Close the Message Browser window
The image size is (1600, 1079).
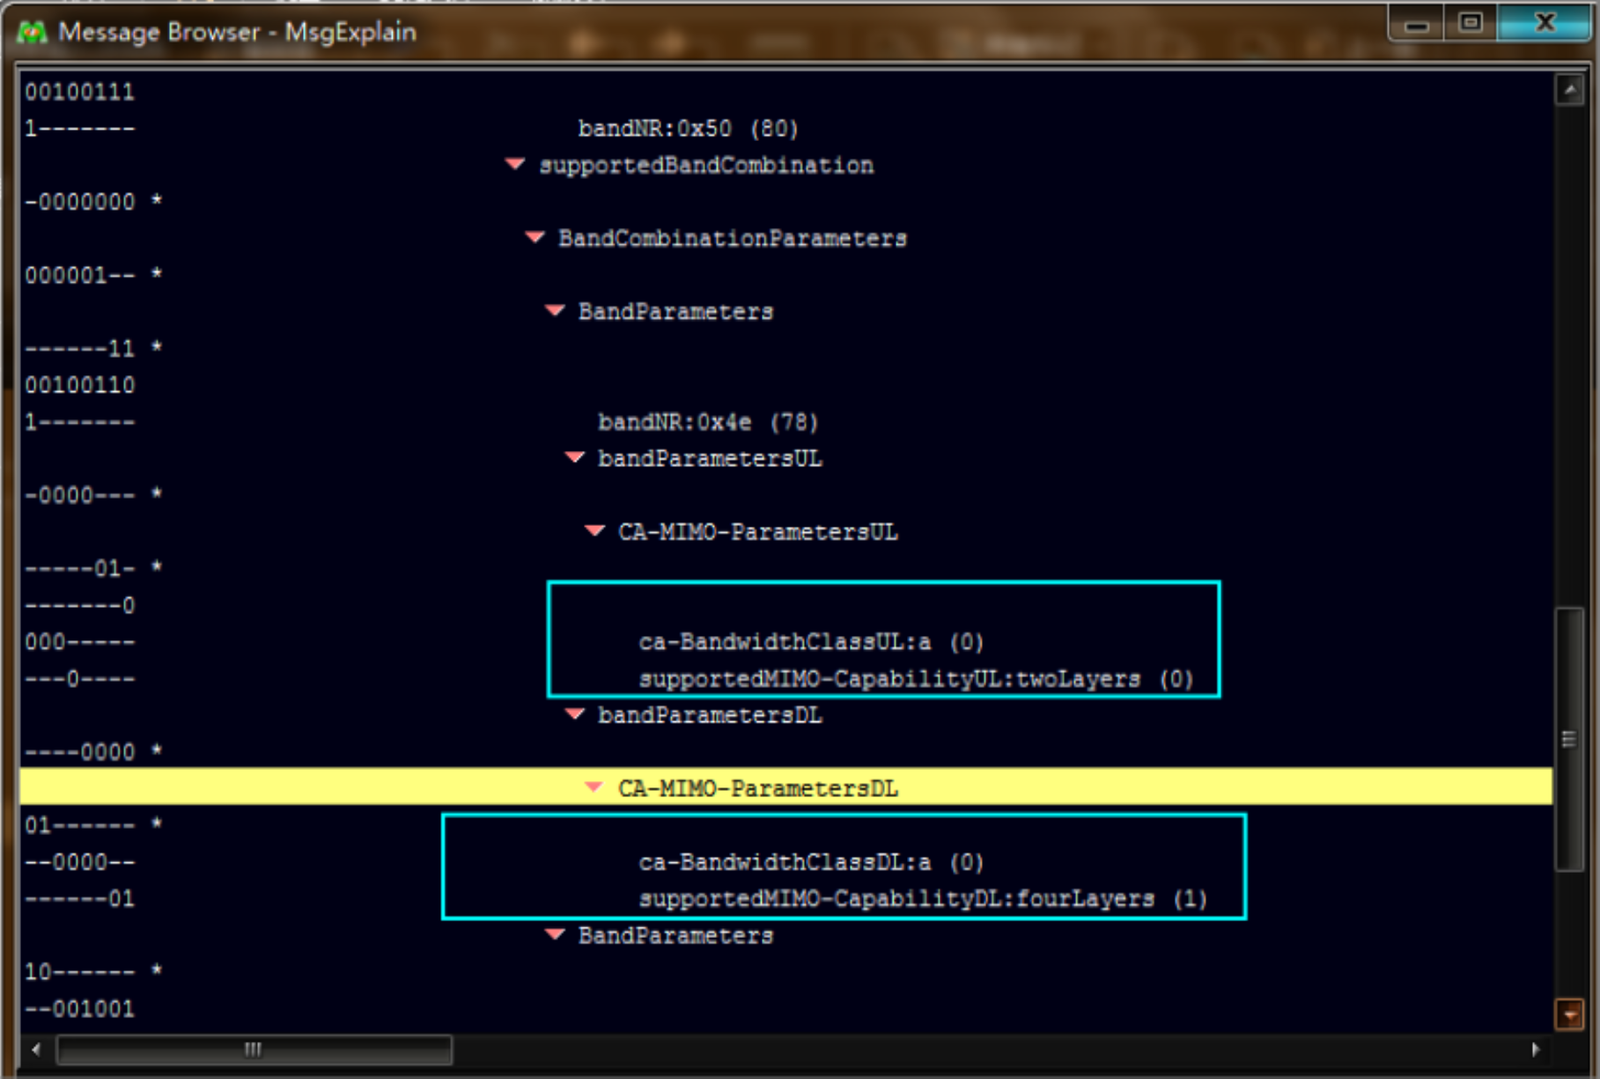click(1544, 23)
